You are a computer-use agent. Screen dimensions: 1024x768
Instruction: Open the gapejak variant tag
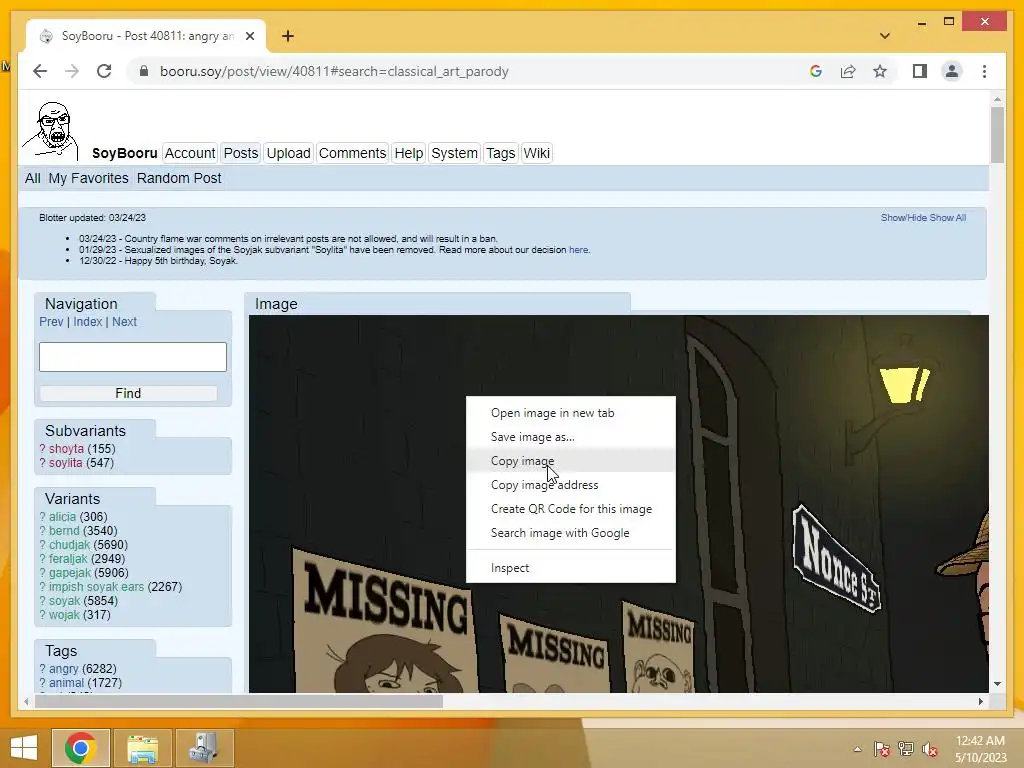[x=69, y=573]
